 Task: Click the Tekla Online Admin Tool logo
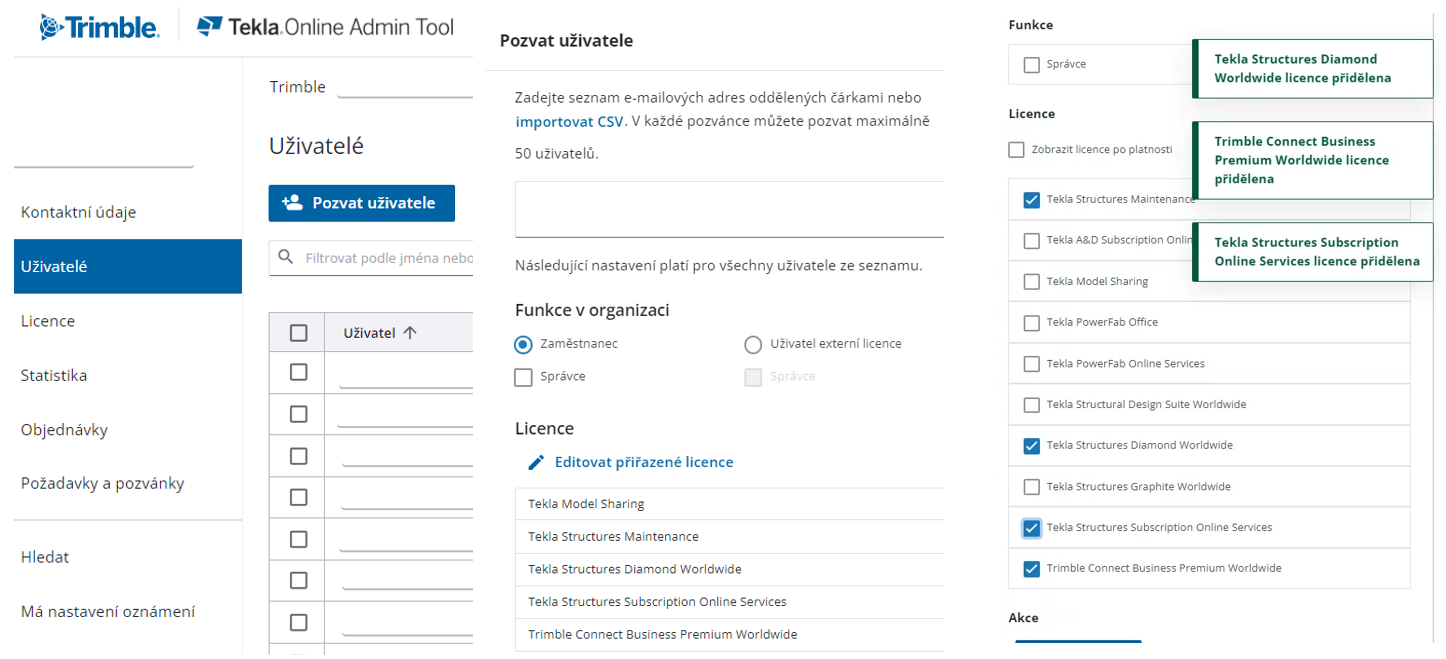pos(325,27)
